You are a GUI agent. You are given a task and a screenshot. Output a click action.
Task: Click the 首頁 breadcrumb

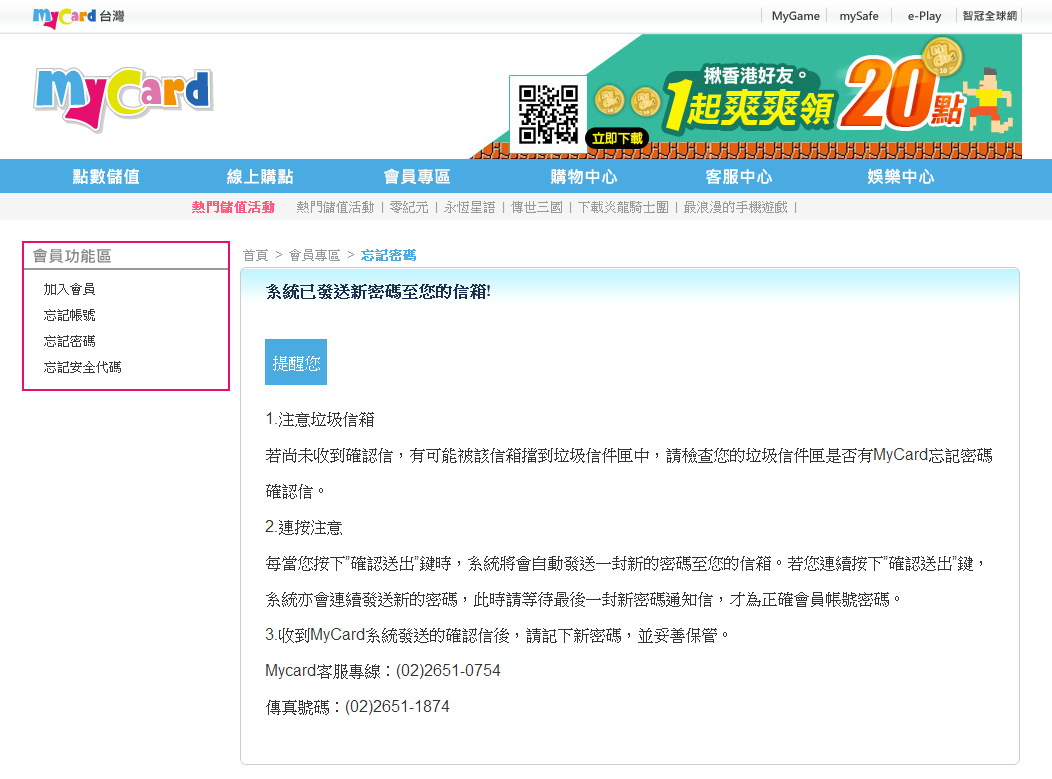(255, 255)
